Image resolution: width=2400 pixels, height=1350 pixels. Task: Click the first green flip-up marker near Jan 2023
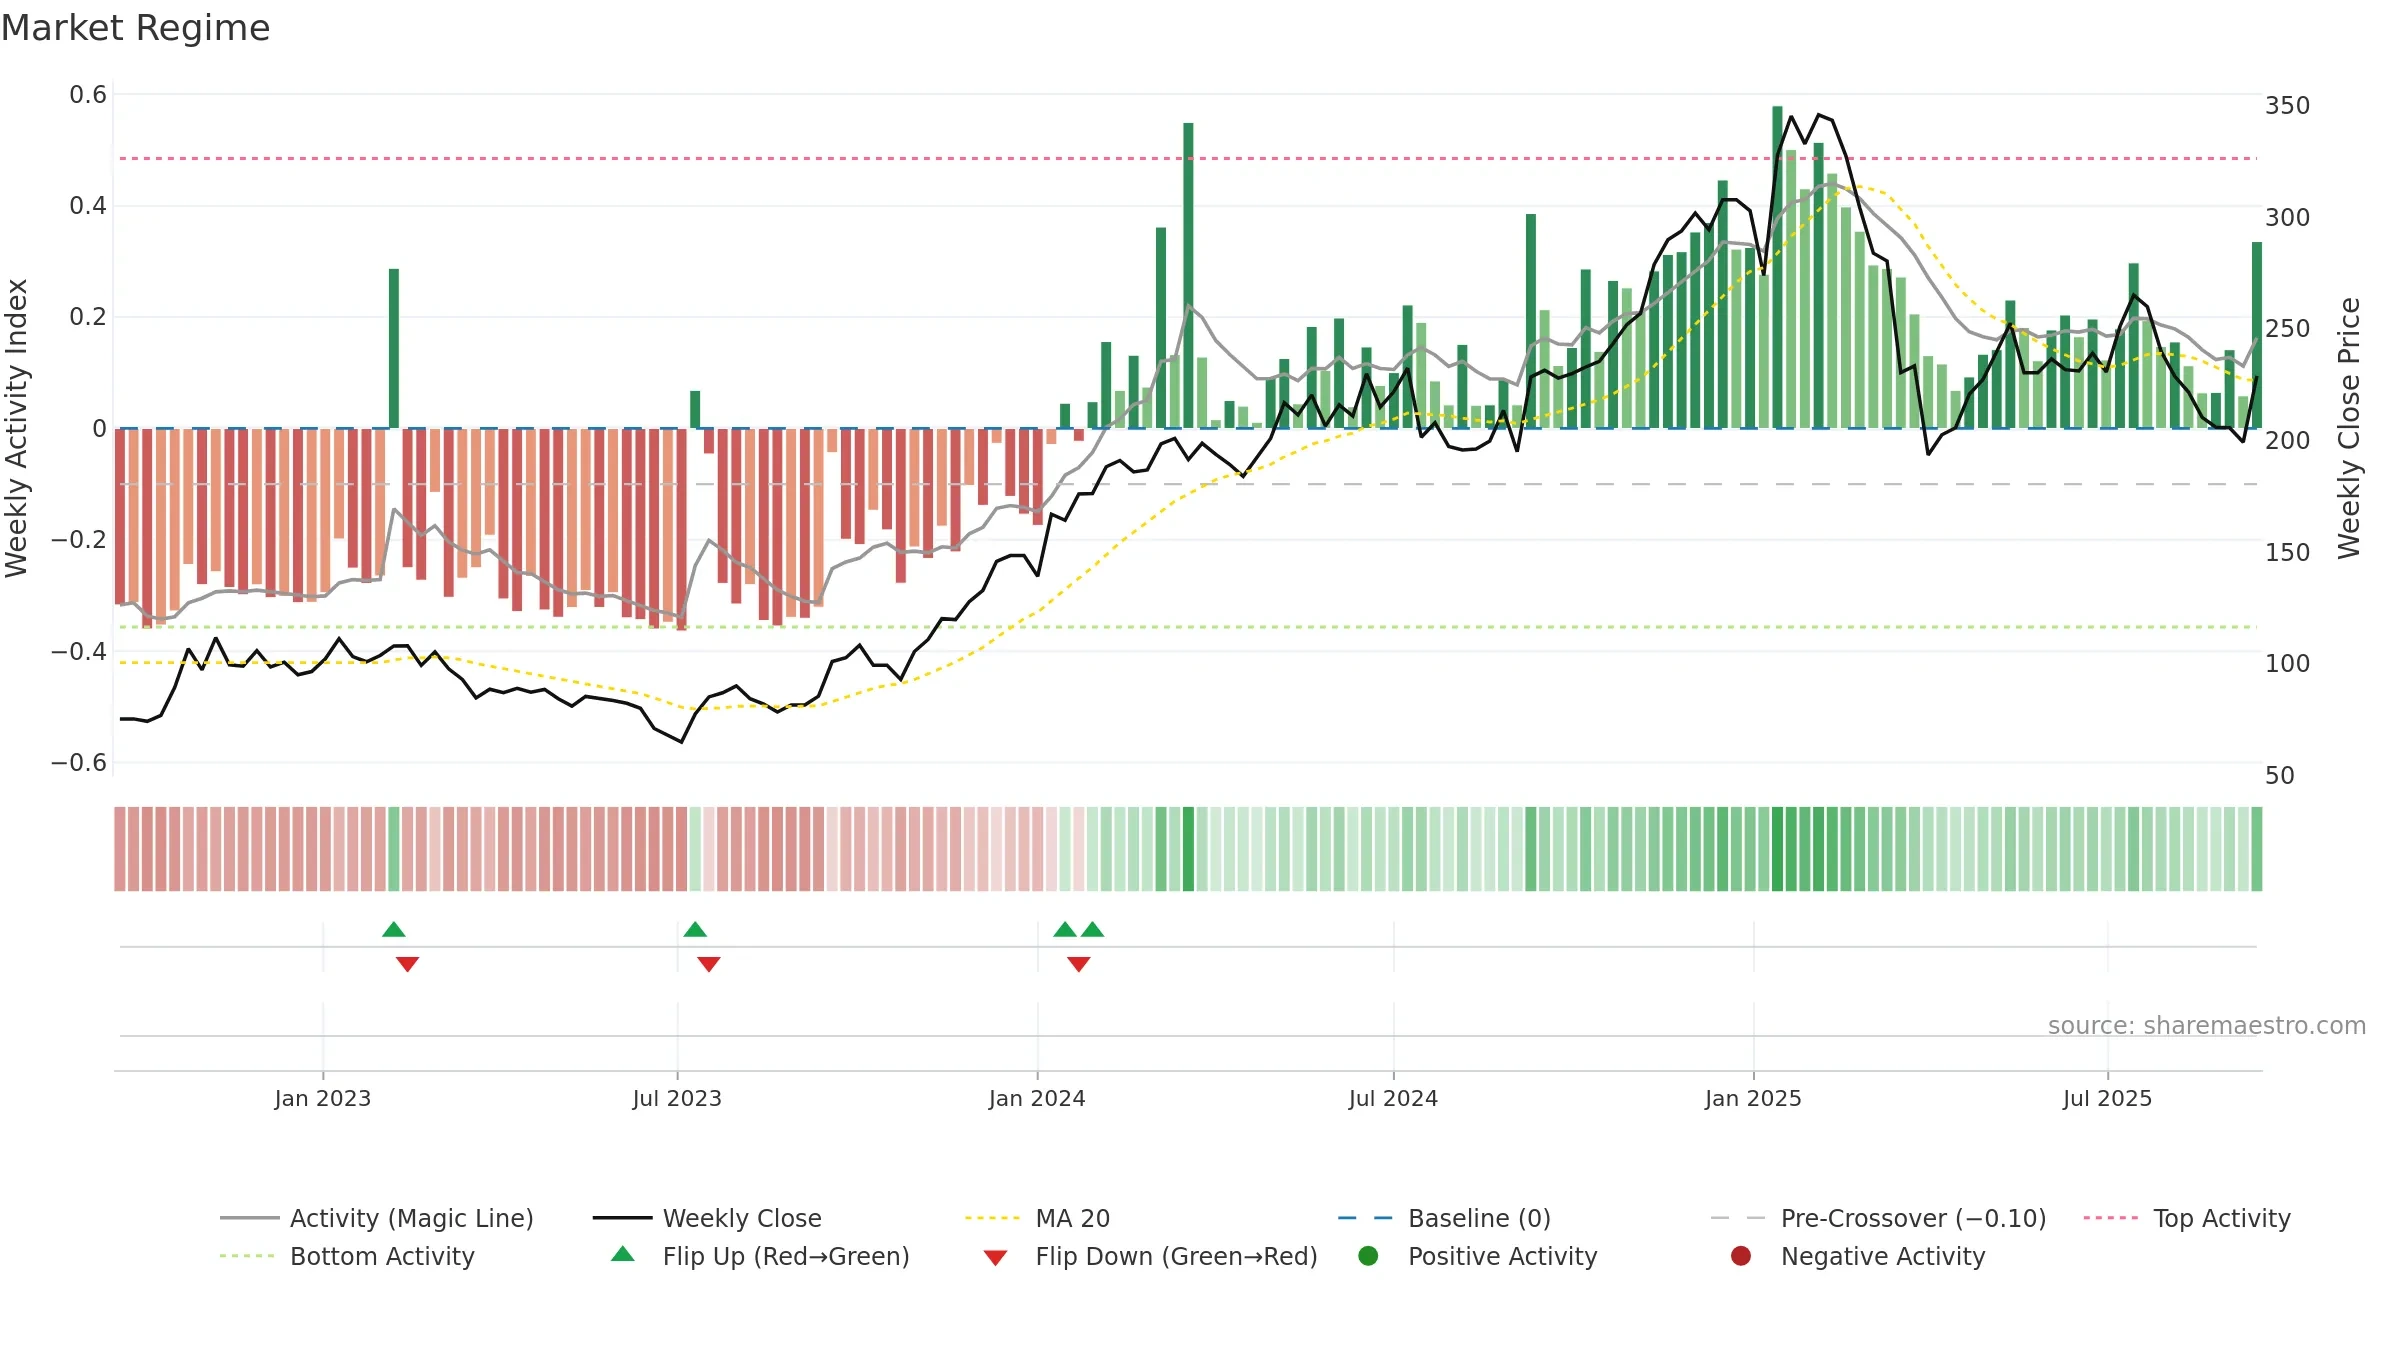(x=394, y=930)
